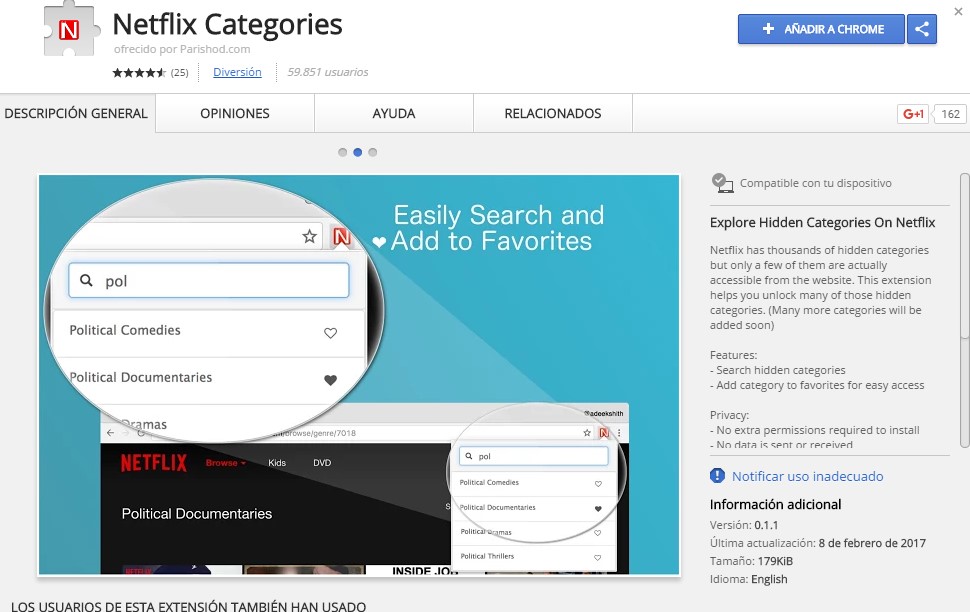Screen dimensions: 970x612
Task: Select the first carousel dot
Action: coord(343,153)
